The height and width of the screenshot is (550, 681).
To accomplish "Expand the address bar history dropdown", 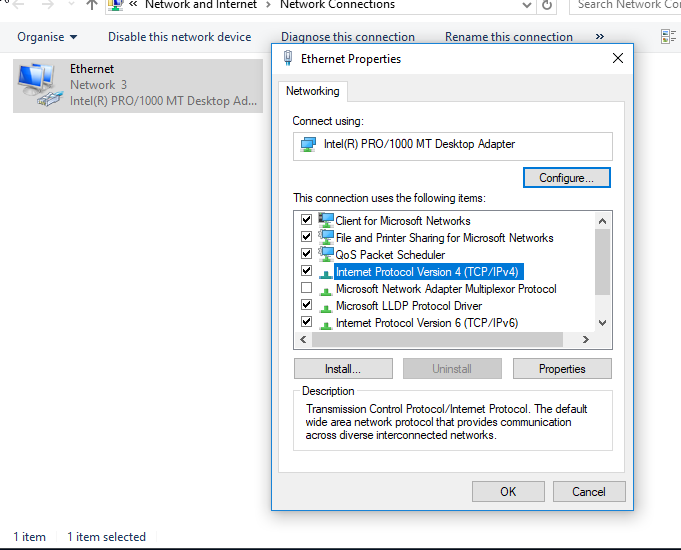I will [526, 5].
